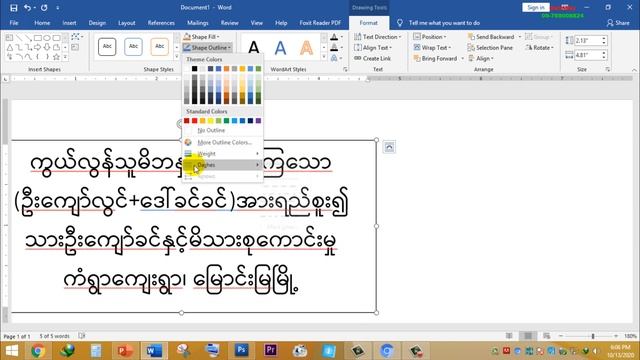Click Create Link in the Text group
Viewport: 640px width, 360px height.
tap(372, 58)
